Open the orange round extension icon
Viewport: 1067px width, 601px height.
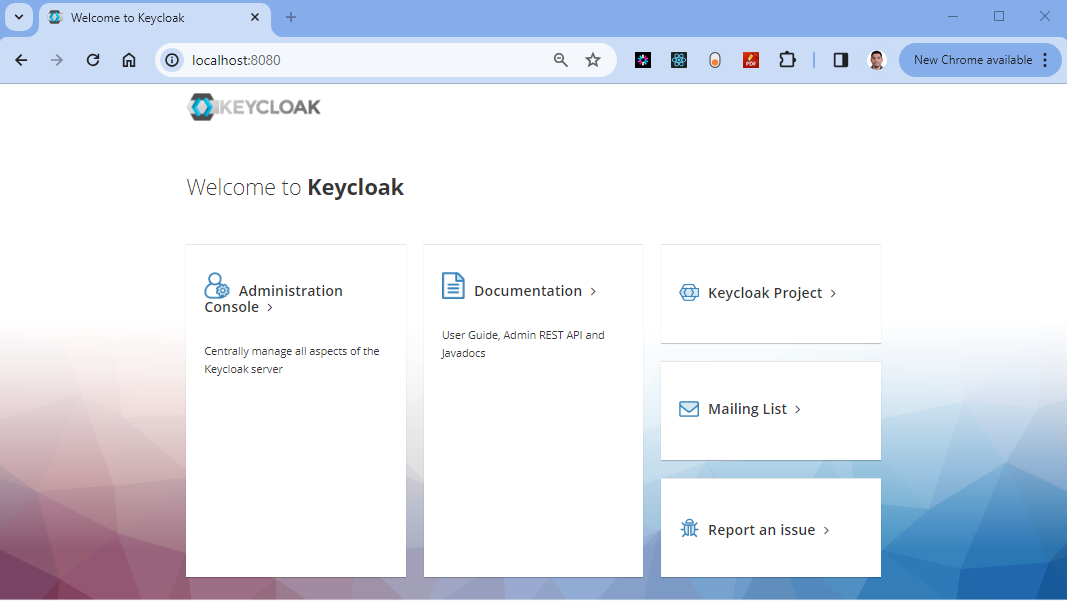point(715,60)
